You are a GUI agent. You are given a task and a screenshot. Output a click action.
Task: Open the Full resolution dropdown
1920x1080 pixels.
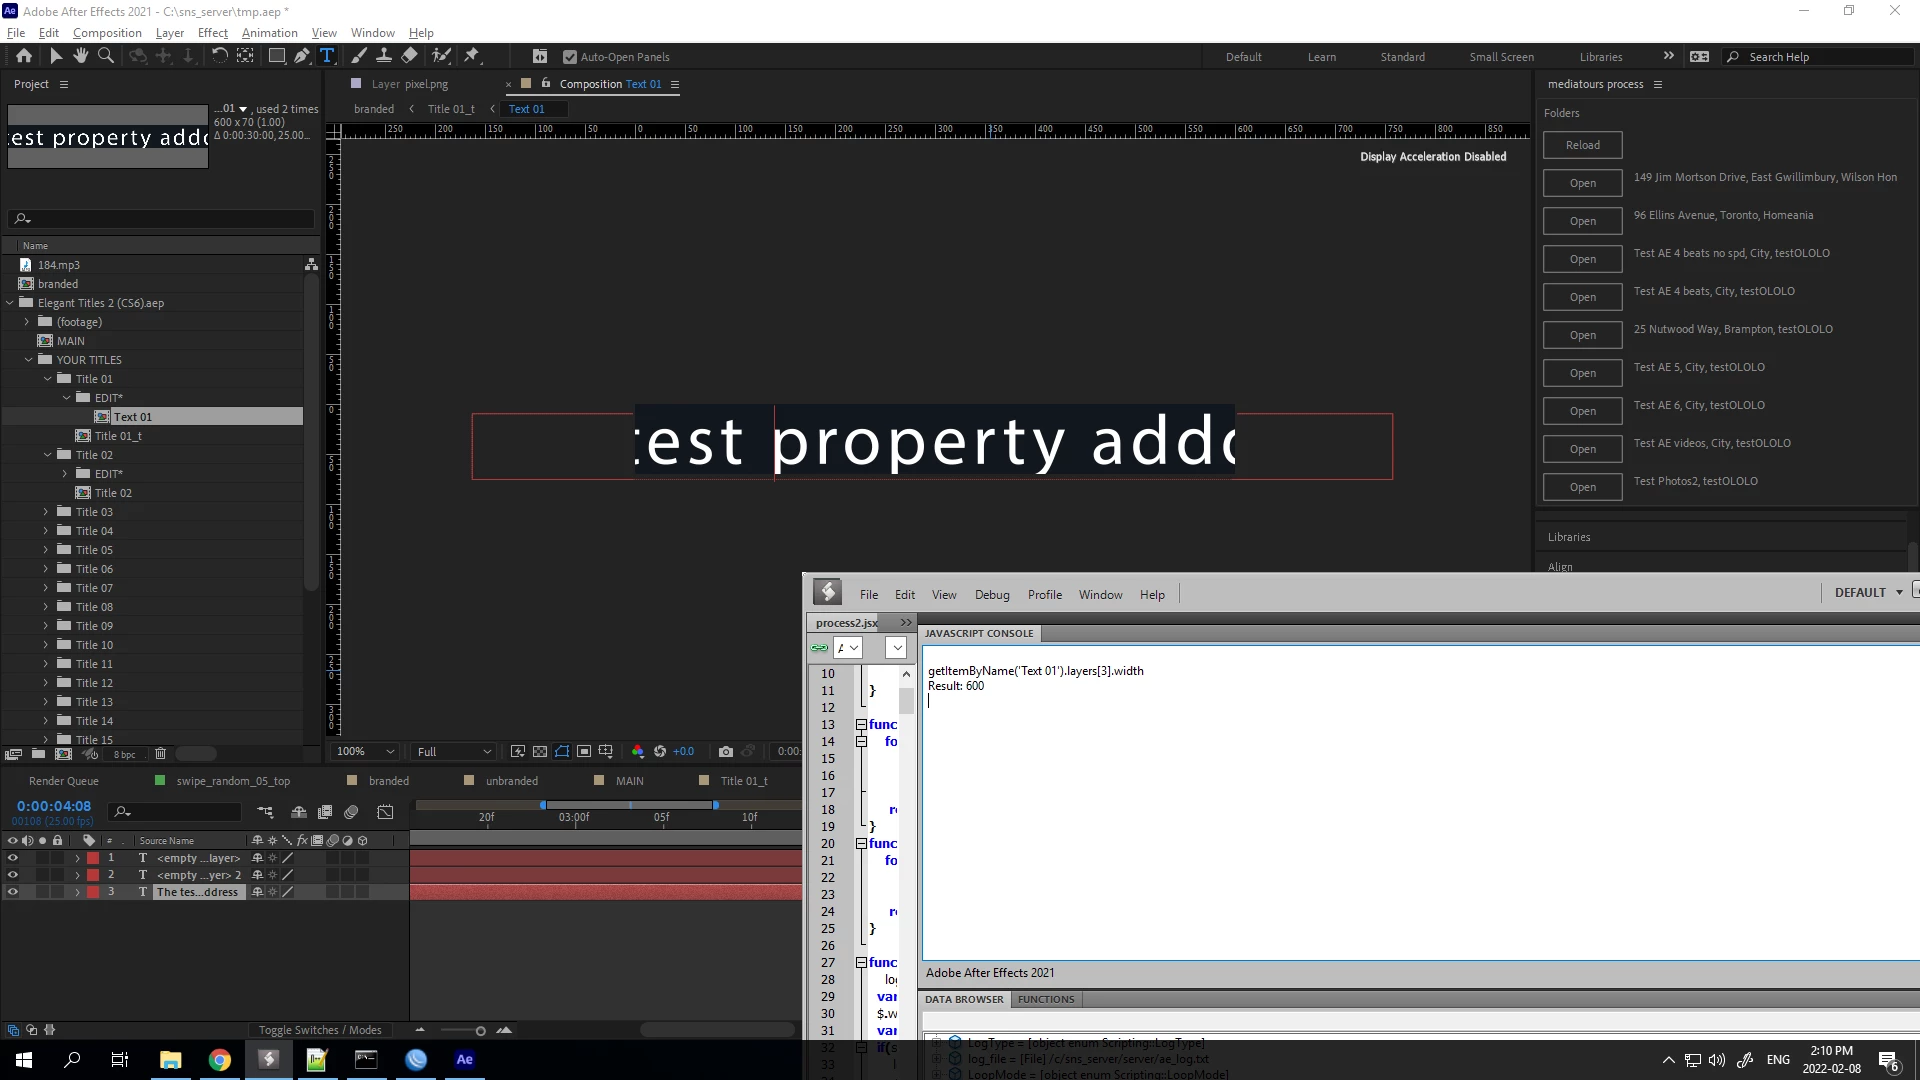454,751
